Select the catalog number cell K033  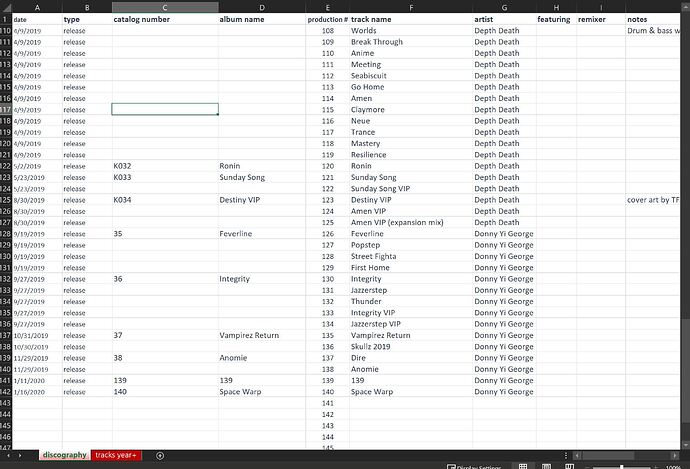point(165,177)
